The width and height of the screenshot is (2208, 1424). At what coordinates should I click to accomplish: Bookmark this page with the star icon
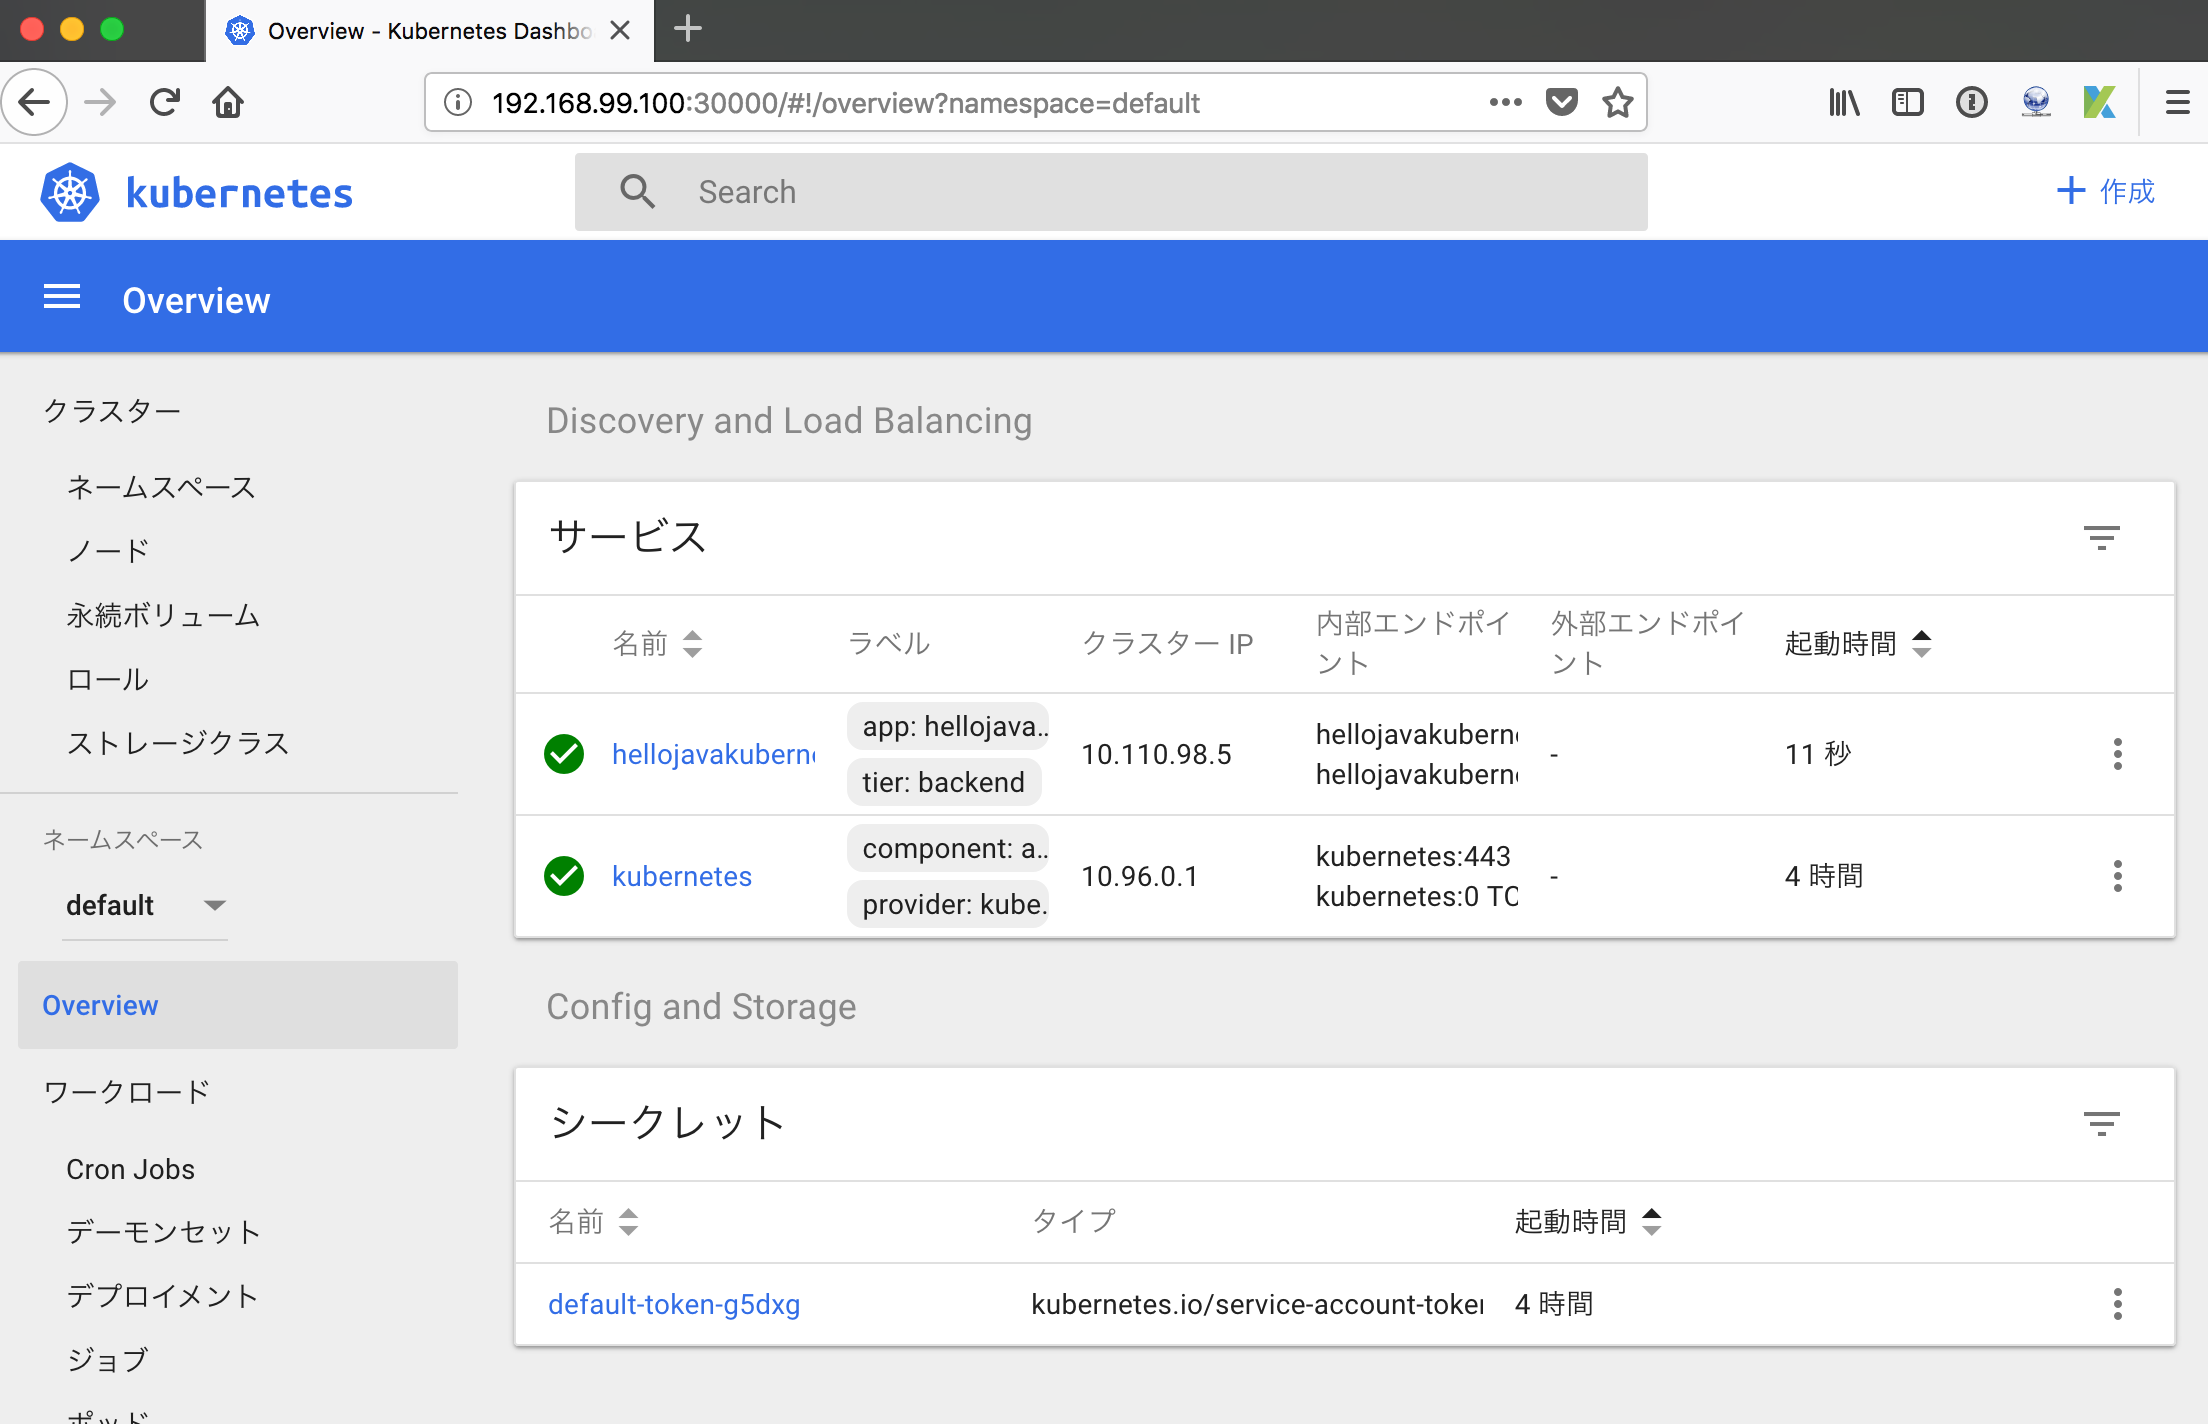pos(1617,101)
